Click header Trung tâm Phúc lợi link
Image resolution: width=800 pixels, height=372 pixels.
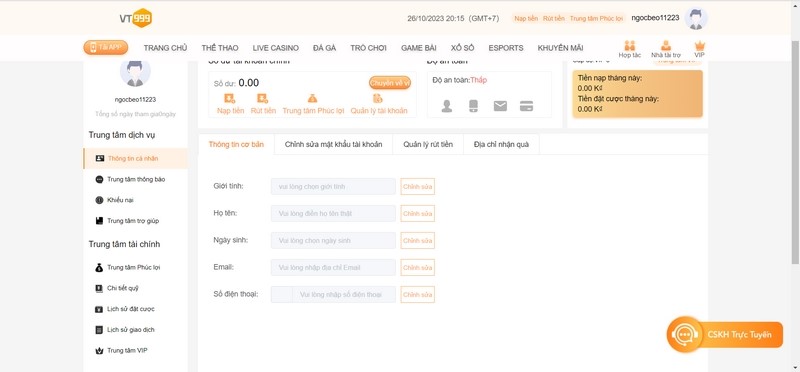(596, 18)
